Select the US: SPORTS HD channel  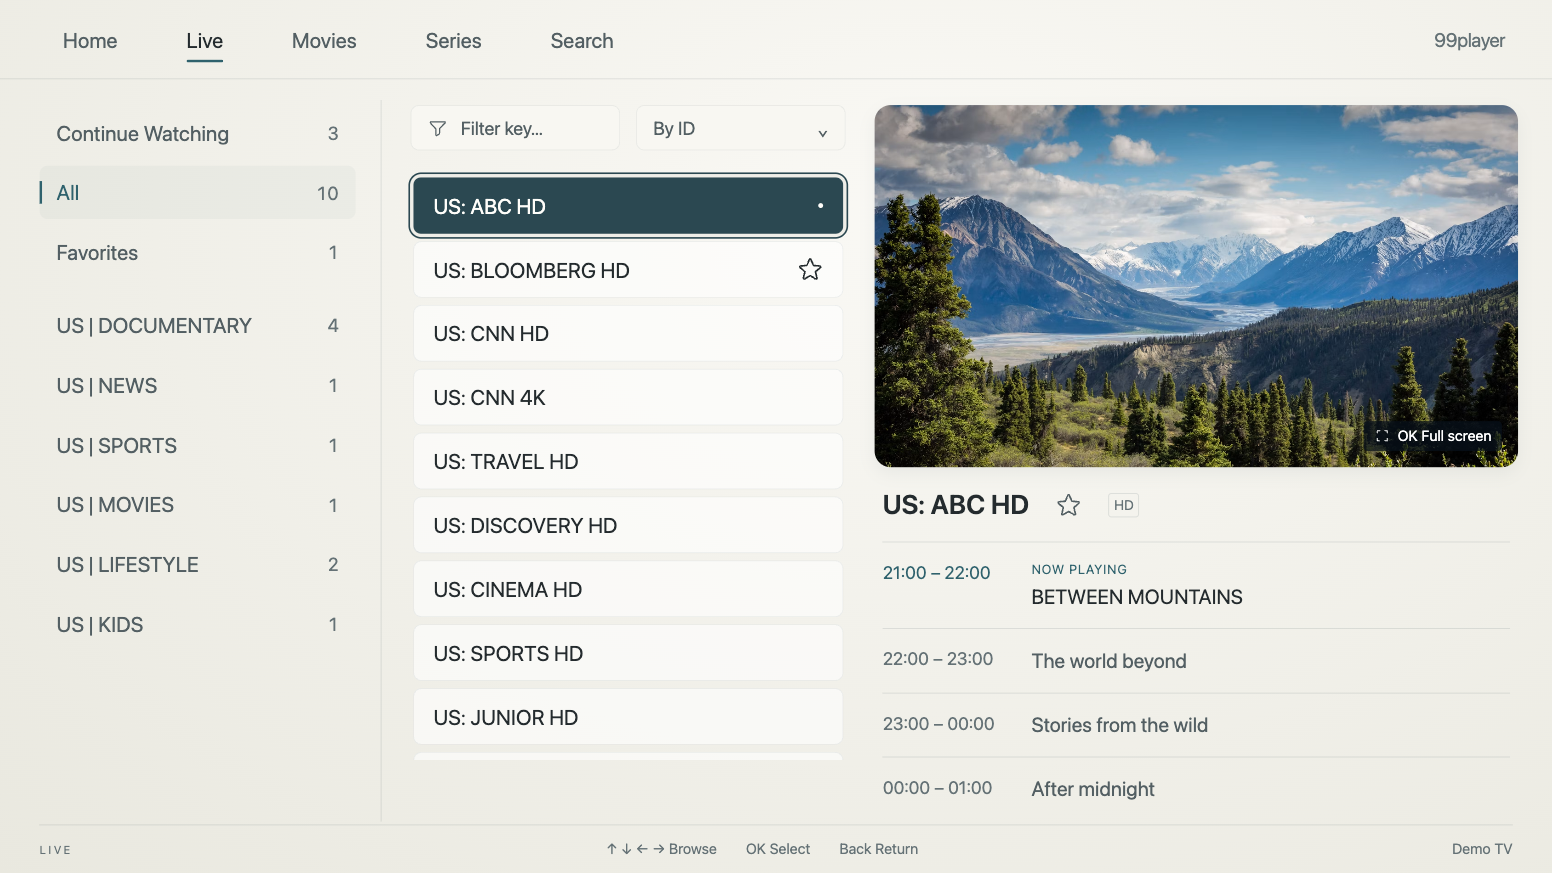pyautogui.click(x=628, y=654)
